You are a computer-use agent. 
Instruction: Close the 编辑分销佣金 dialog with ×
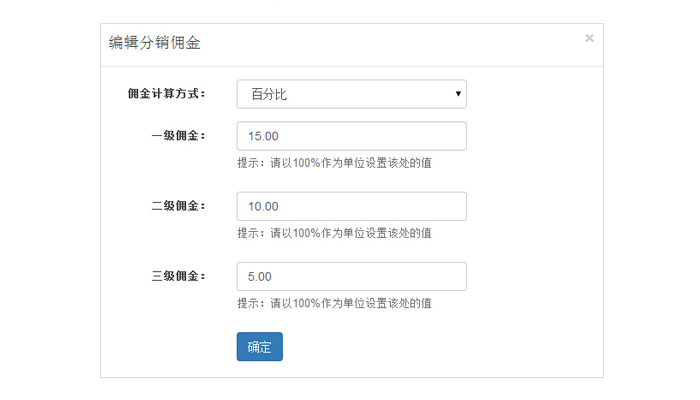(x=589, y=38)
